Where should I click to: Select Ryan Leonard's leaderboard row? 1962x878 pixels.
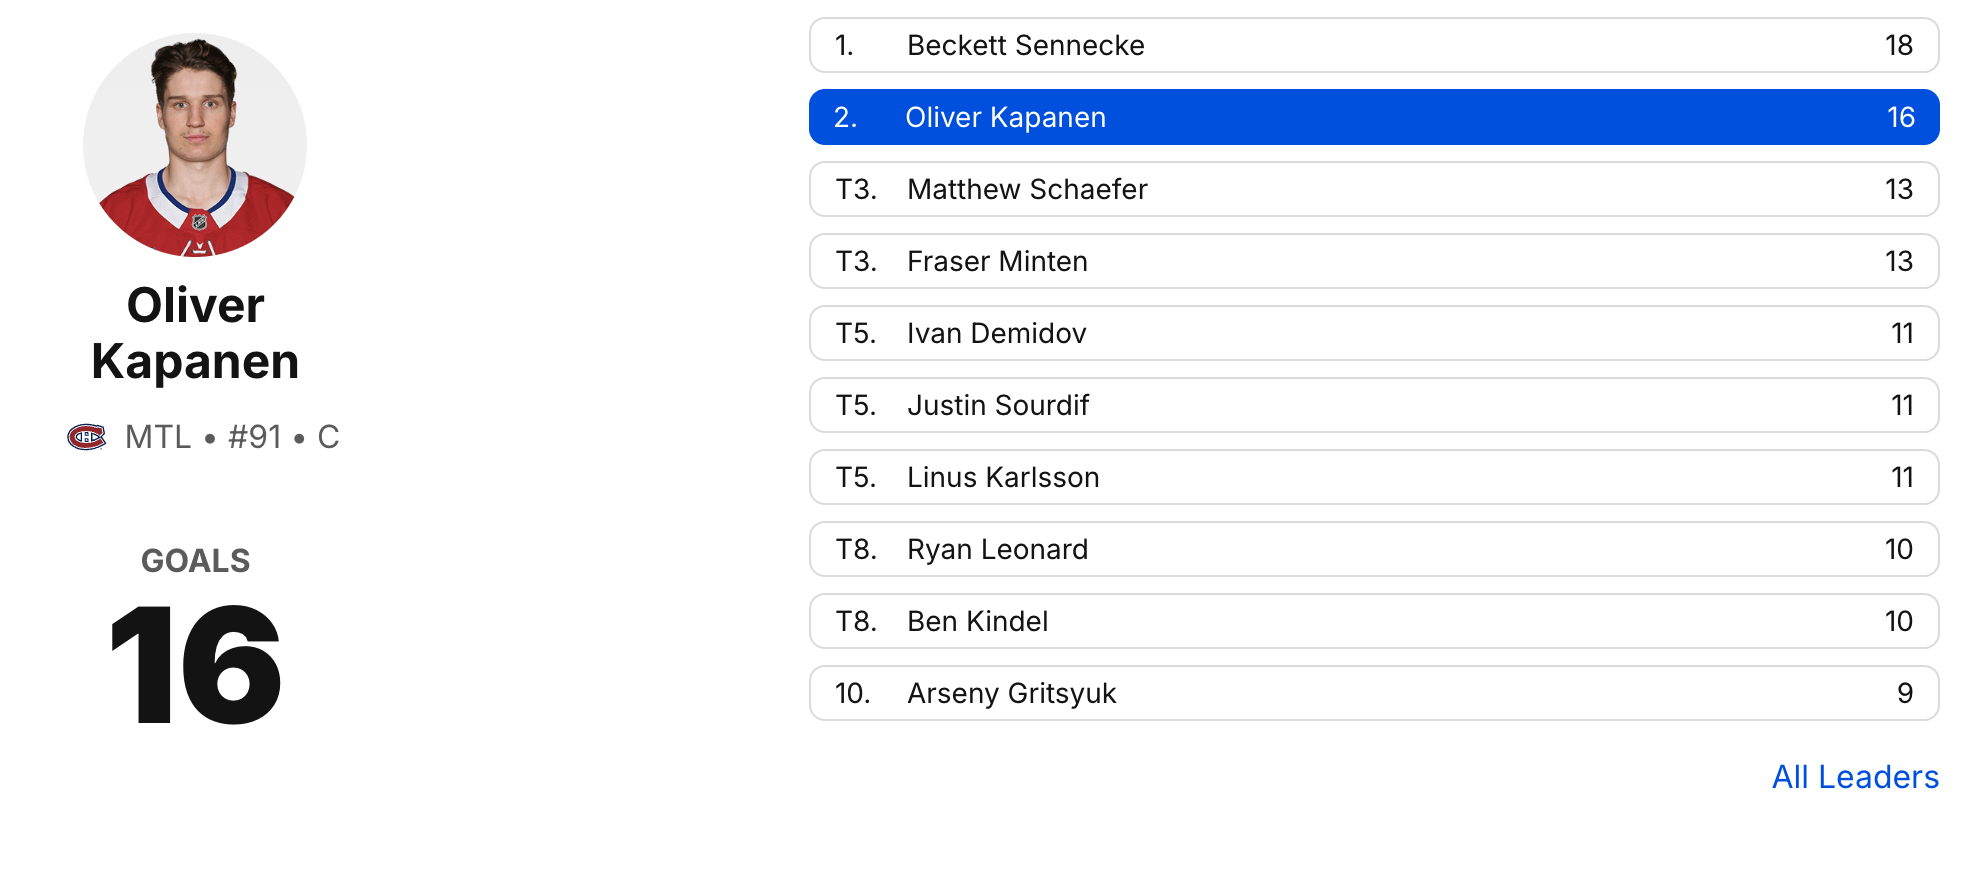[1373, 549]
